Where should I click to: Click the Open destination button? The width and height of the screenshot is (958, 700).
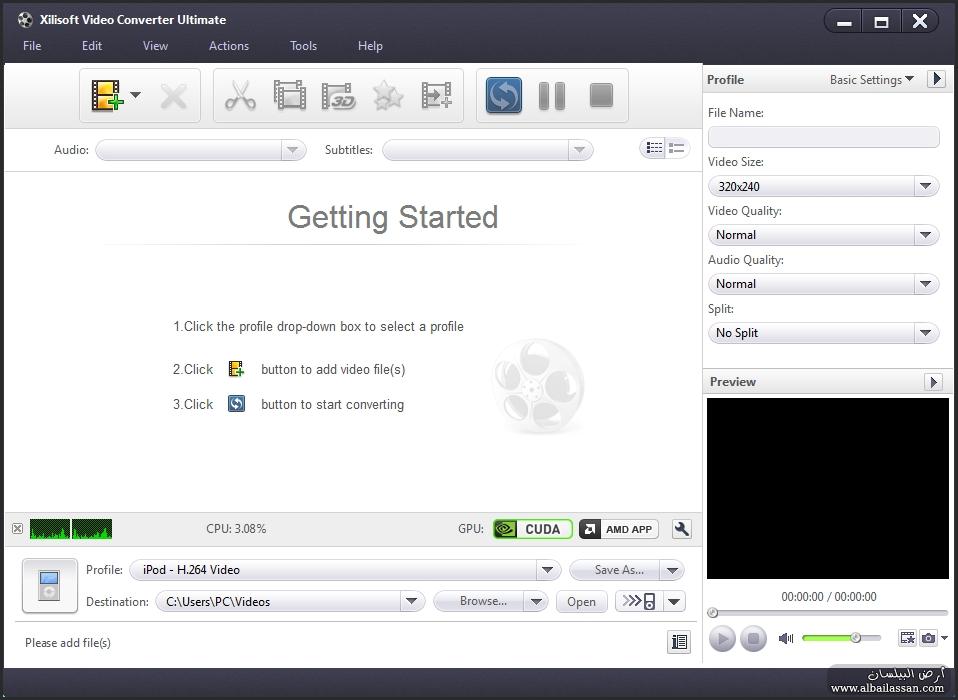tap(582, 602)
